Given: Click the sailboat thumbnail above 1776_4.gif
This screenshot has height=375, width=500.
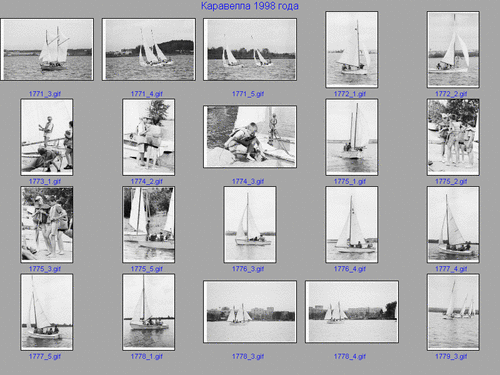Looking at the screenshot, I should 352,225.
